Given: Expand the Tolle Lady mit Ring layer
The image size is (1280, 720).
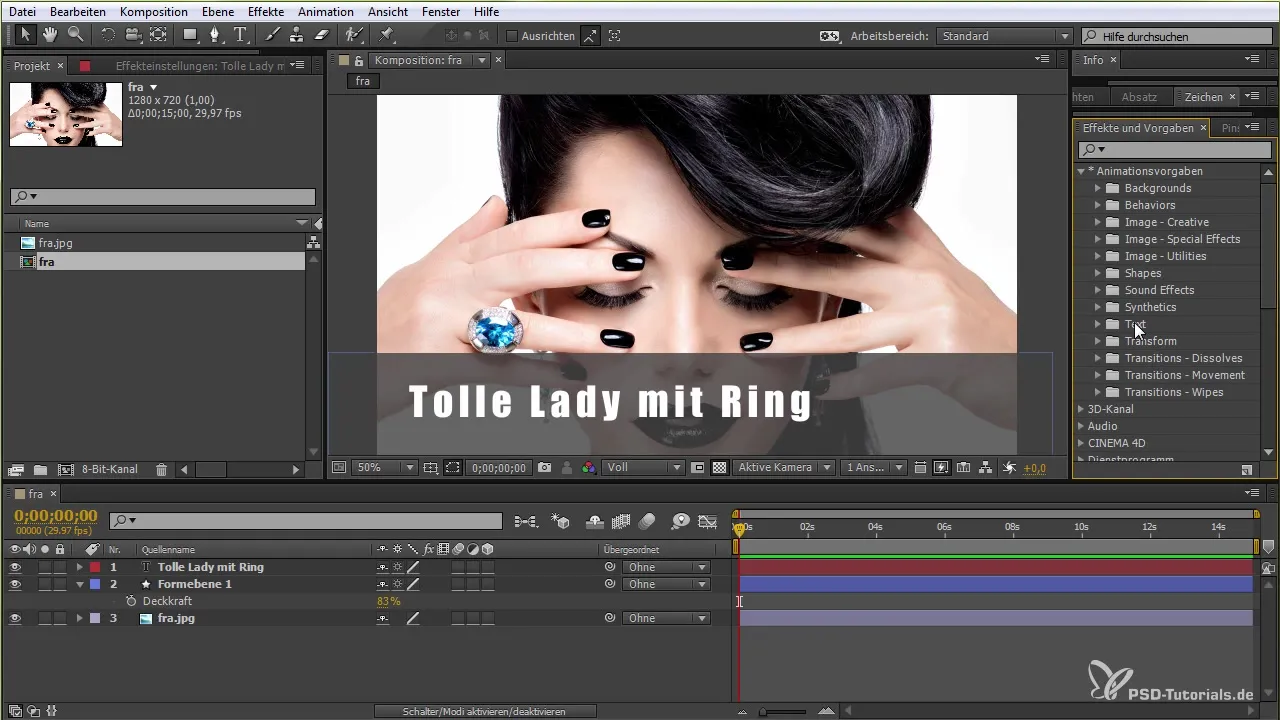Looking at the screenshot, I should [79, 567].
